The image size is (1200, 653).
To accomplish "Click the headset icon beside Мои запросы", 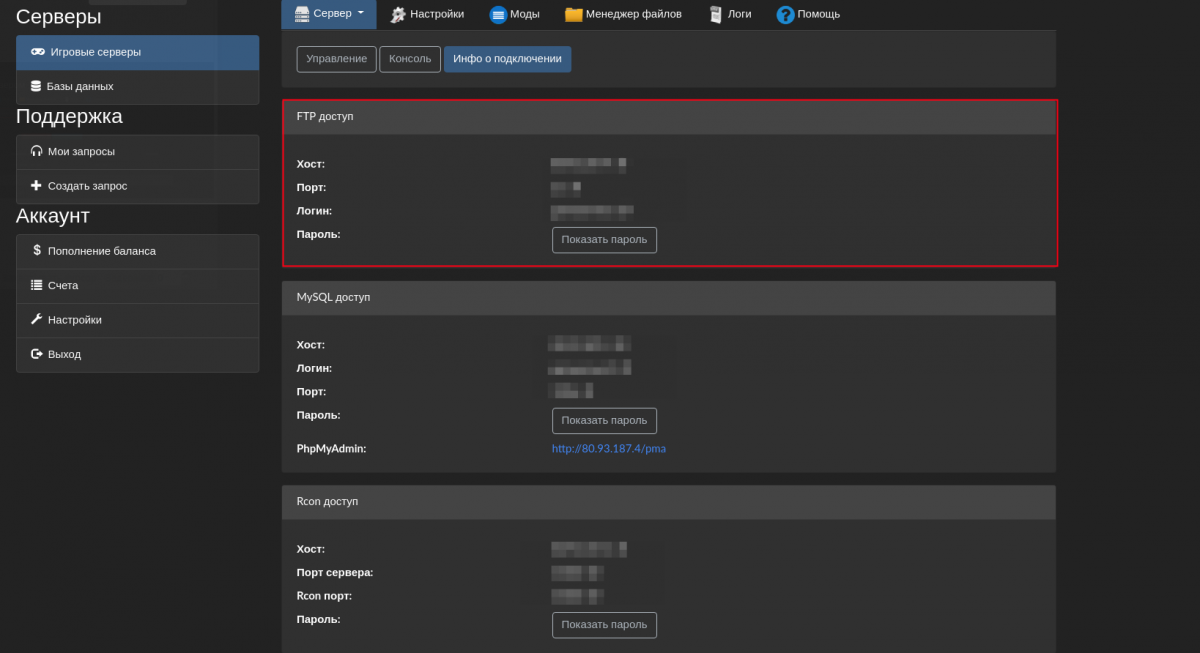I will (x=37, y=151).
